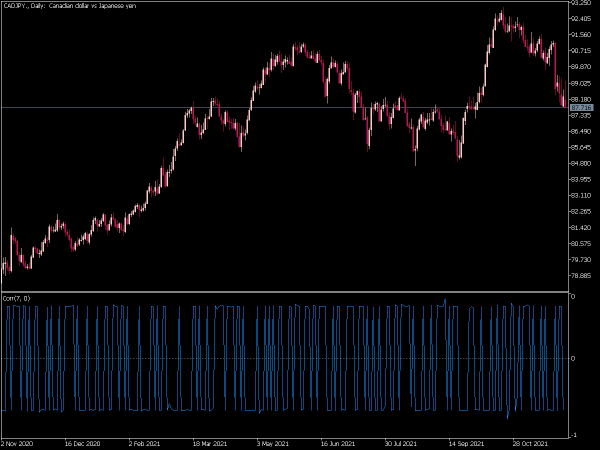Click the 82.265 price level label
This screenshot has height=450, width=600.
(x=581, y=212)
